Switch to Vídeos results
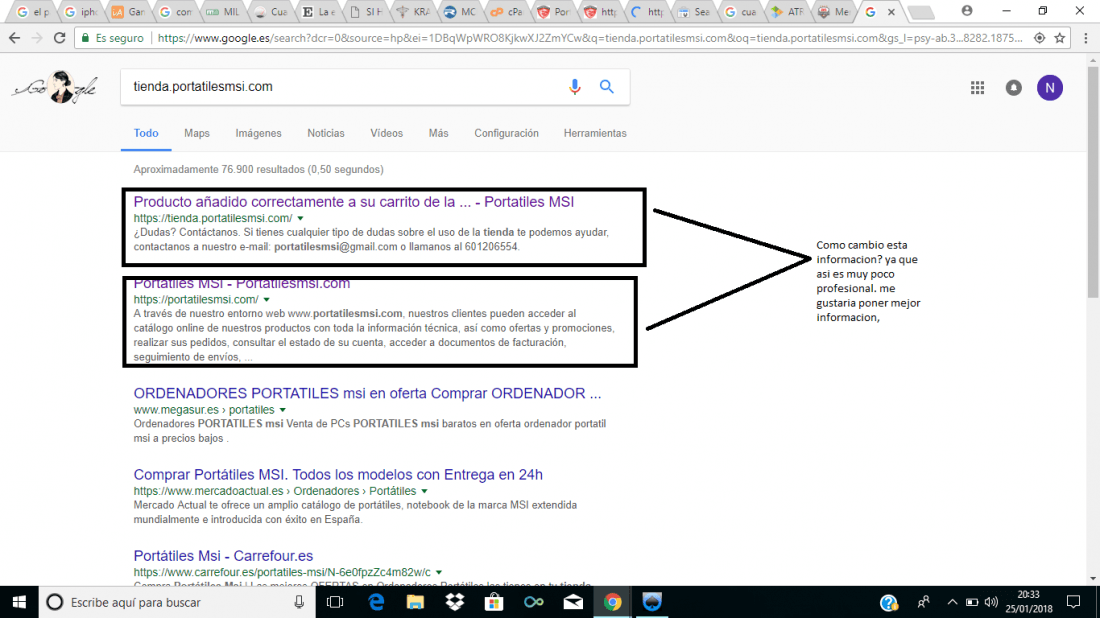Screen dimensions: 1100x618 point(387,133)
